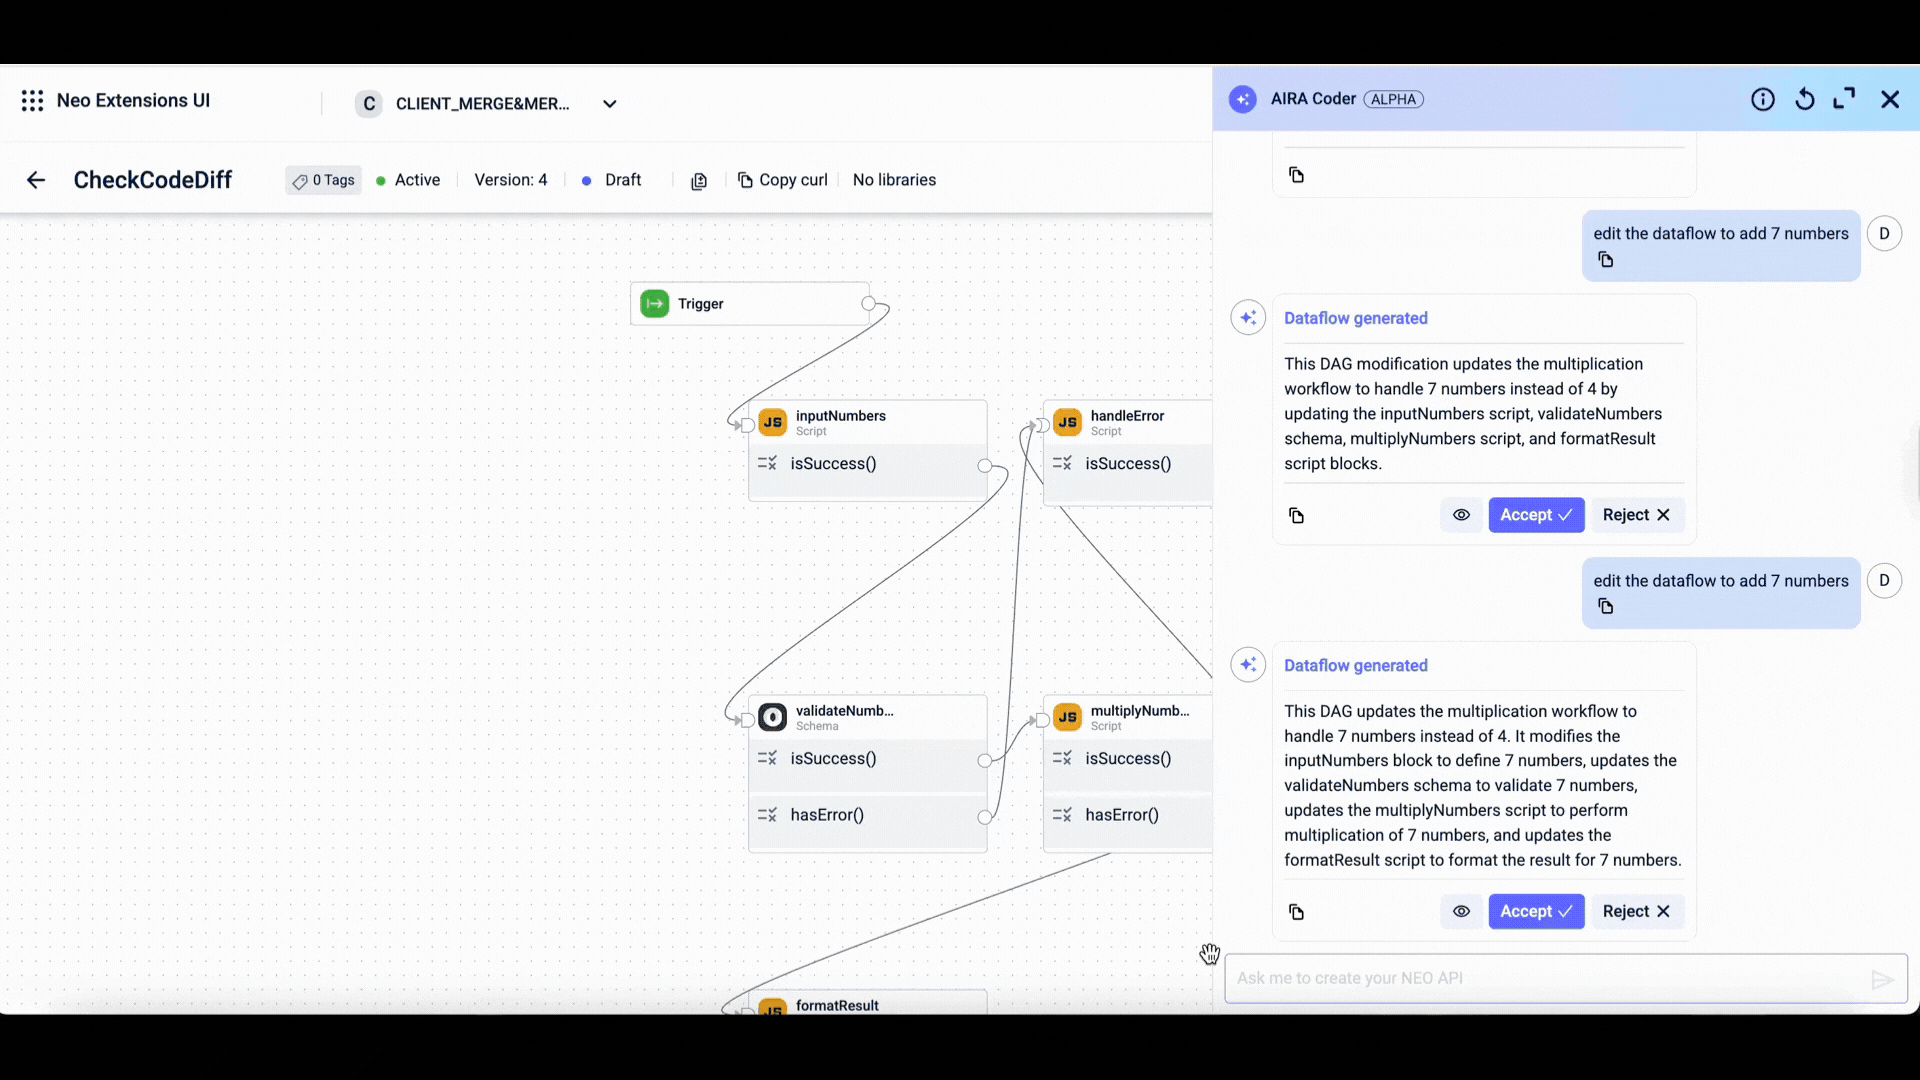Viewport: 1920px width, 1080px height.
Task: Reject the first generated dataflow
Action: click(x=1636, y=515)
